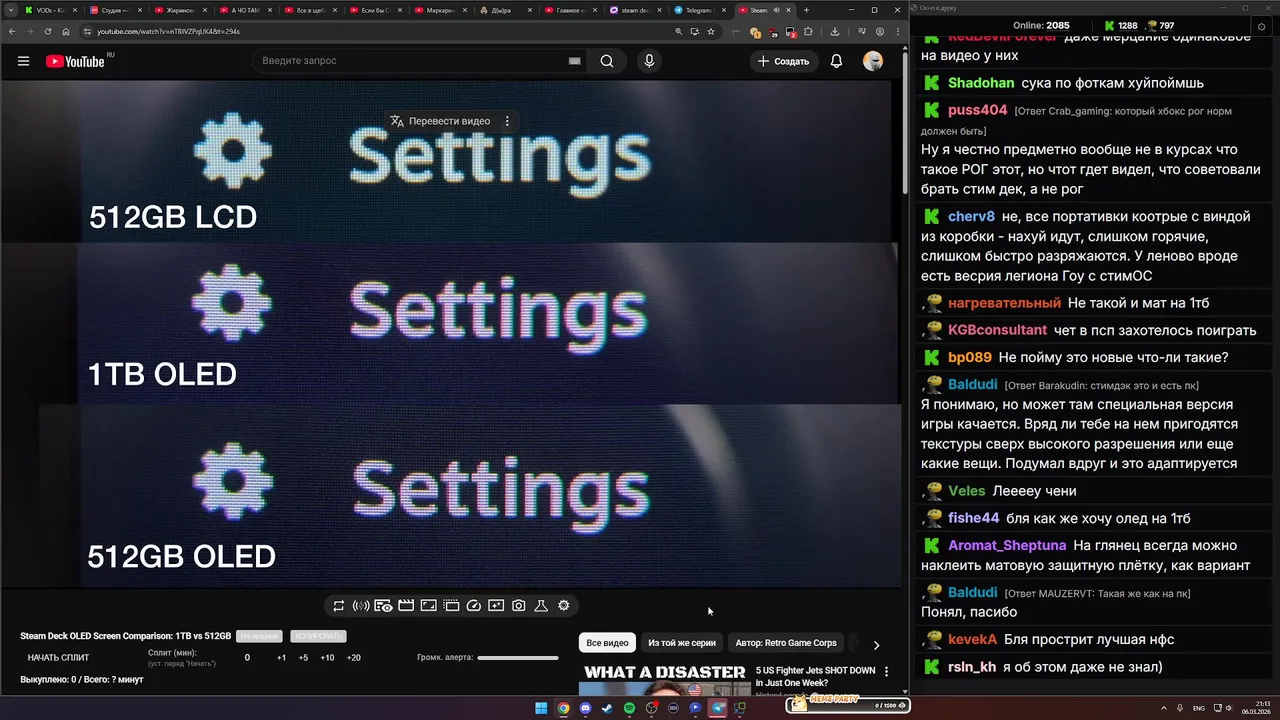Click the КОПИРОВАТЬ button next to title
The height and width of the screenshot is (720, 1280).
(x=318, y=636)
